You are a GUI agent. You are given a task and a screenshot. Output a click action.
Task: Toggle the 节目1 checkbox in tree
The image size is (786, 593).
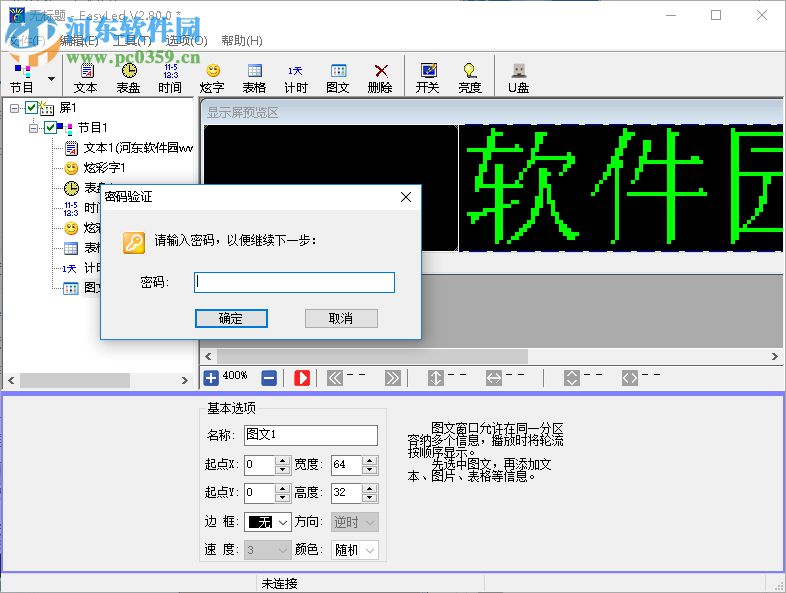coord(50,127)
